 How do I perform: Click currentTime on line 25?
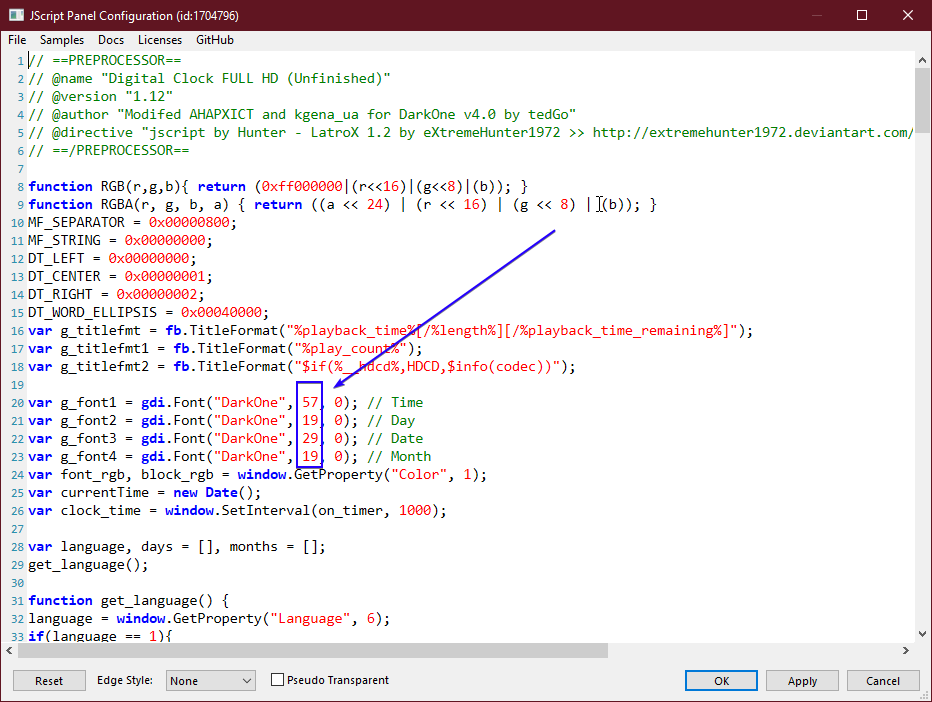click(105, 493)
